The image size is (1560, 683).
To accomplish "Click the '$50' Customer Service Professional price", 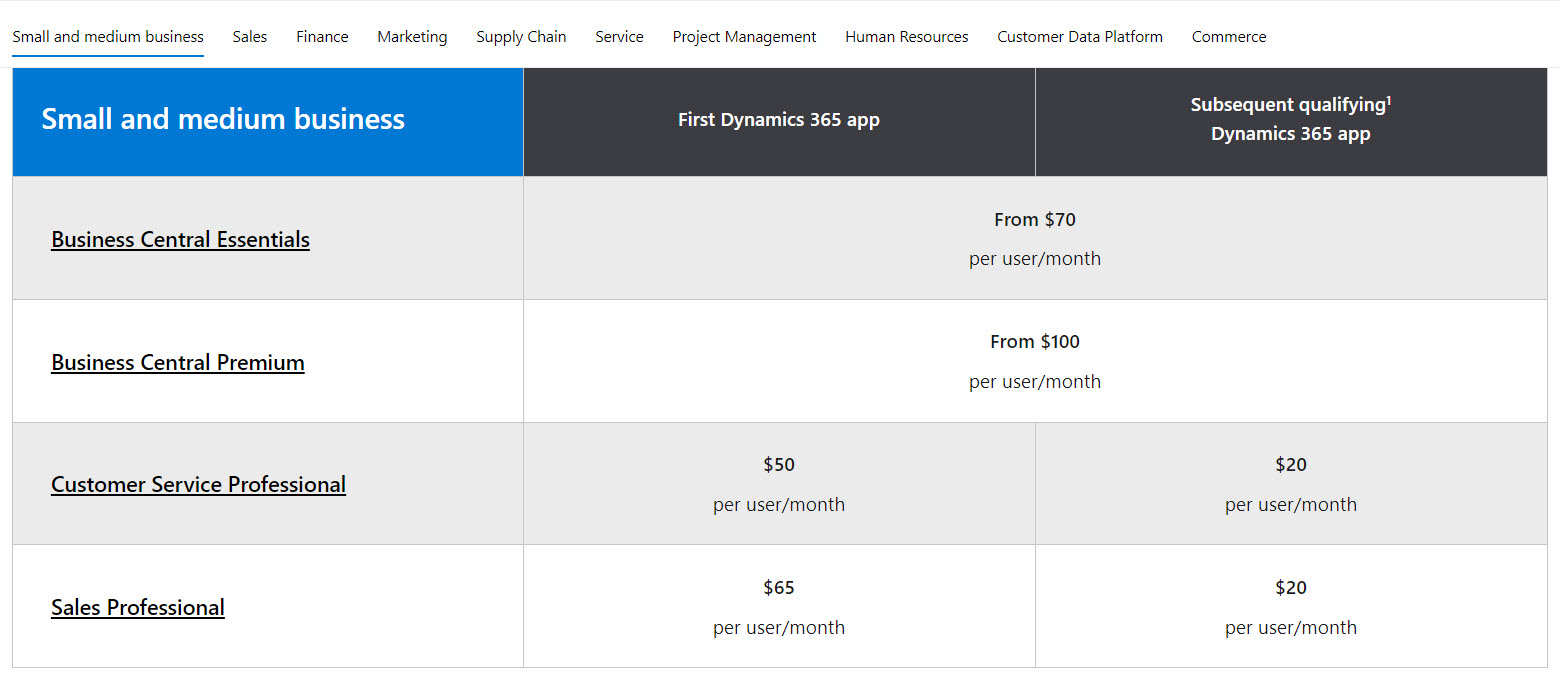I will 779,464.
